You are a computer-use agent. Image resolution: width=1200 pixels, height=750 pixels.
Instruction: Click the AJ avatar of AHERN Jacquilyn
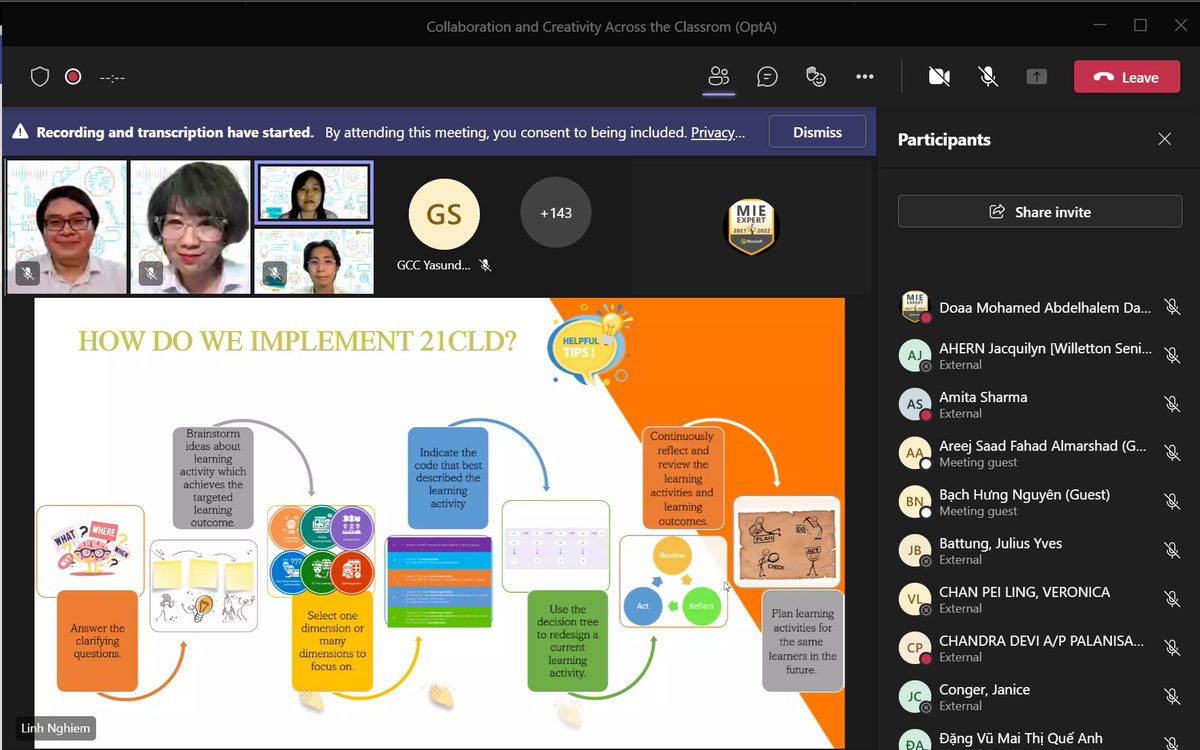click(x=915, y=355)
